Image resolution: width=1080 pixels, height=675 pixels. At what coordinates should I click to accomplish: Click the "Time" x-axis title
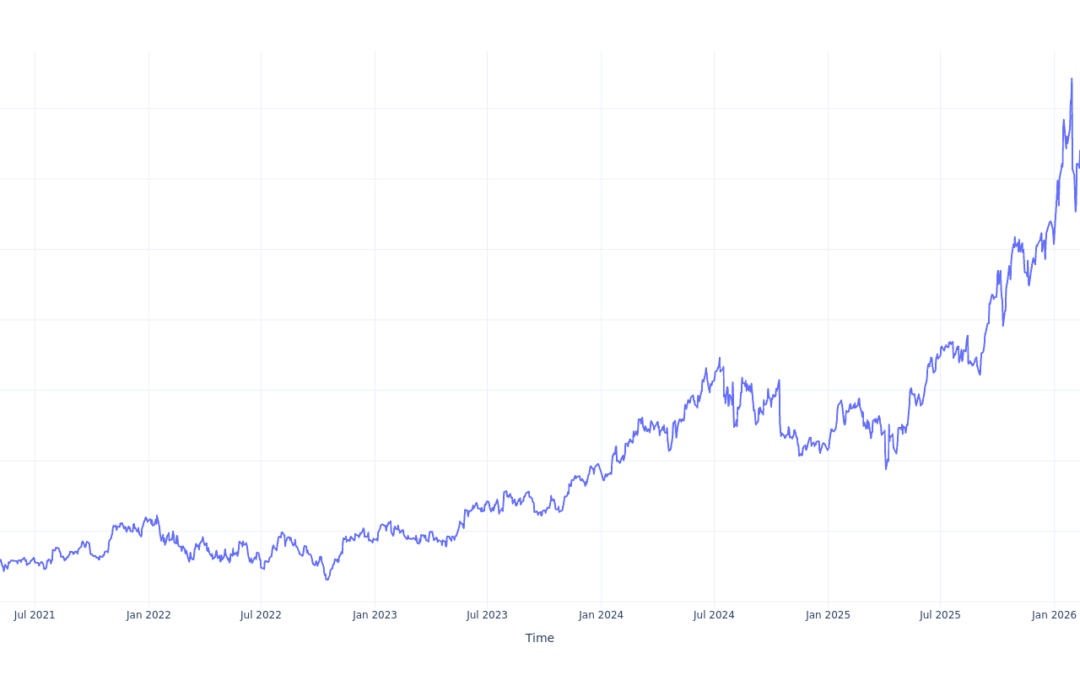[540, 638]
